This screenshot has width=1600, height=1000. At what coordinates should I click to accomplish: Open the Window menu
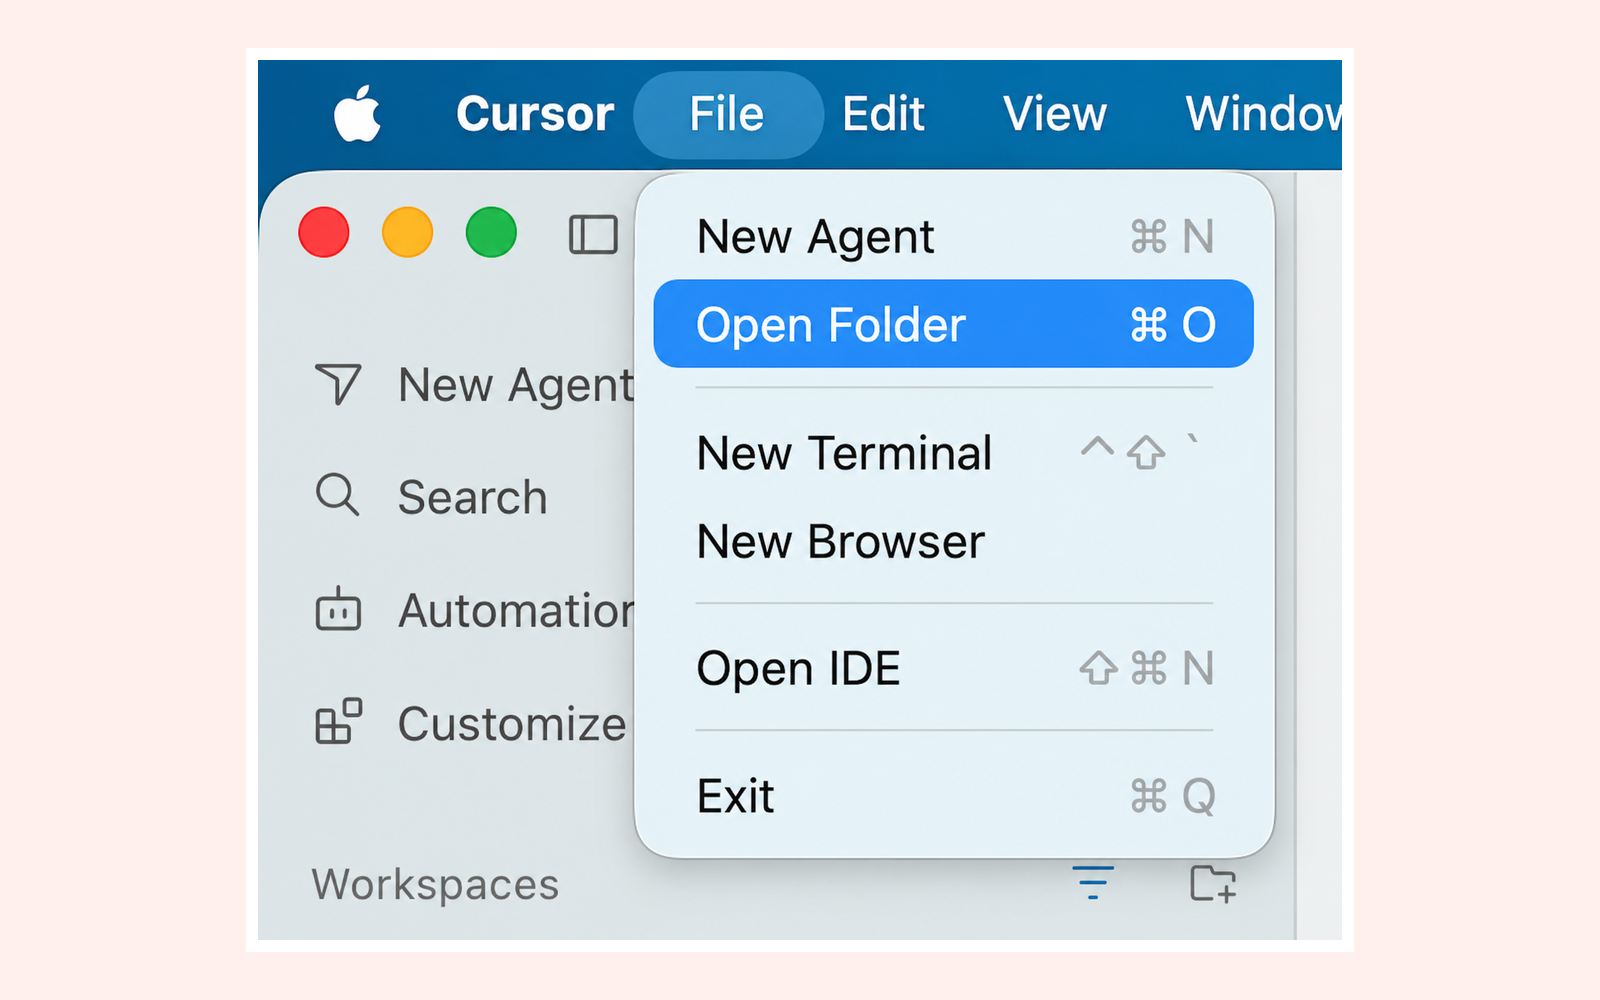pyautogui.click(x=1264, y=114)
